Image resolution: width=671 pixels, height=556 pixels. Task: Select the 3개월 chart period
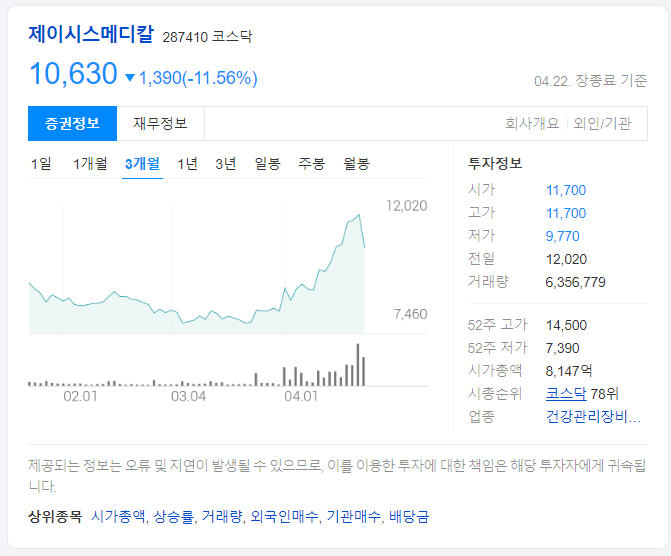click(143, 164)
